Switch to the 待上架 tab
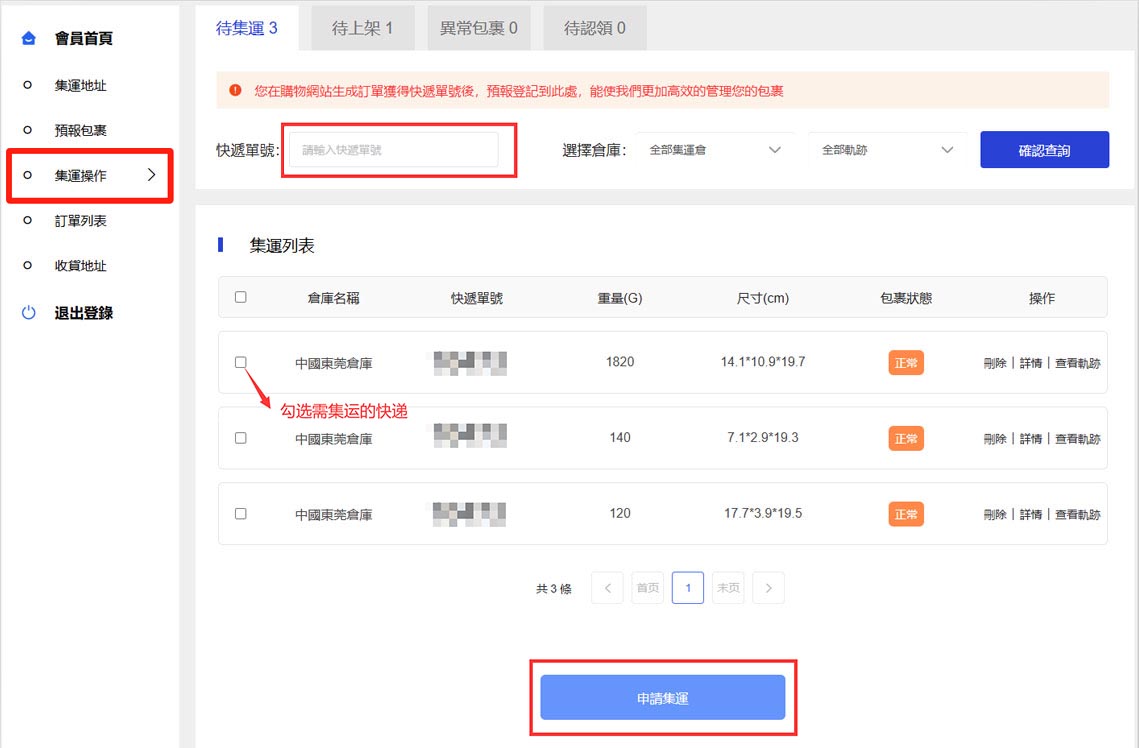The image size is (1139, 748). 362,28
